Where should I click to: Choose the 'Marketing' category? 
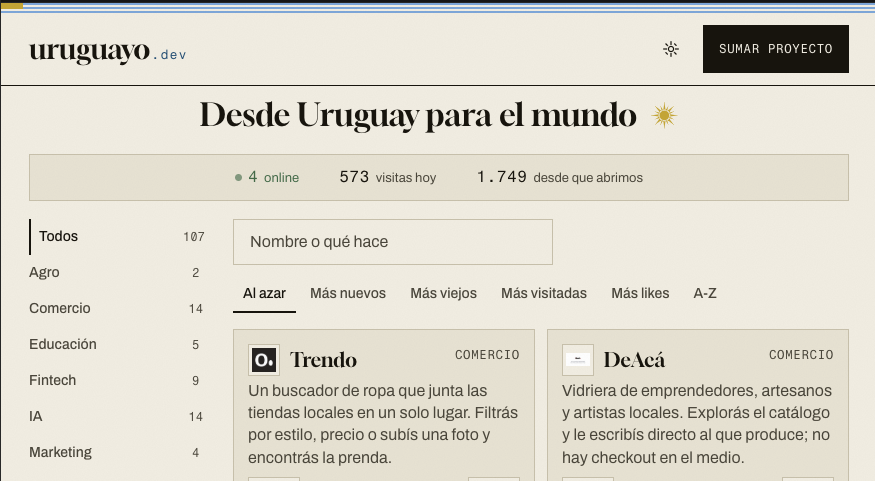[118, 453]
